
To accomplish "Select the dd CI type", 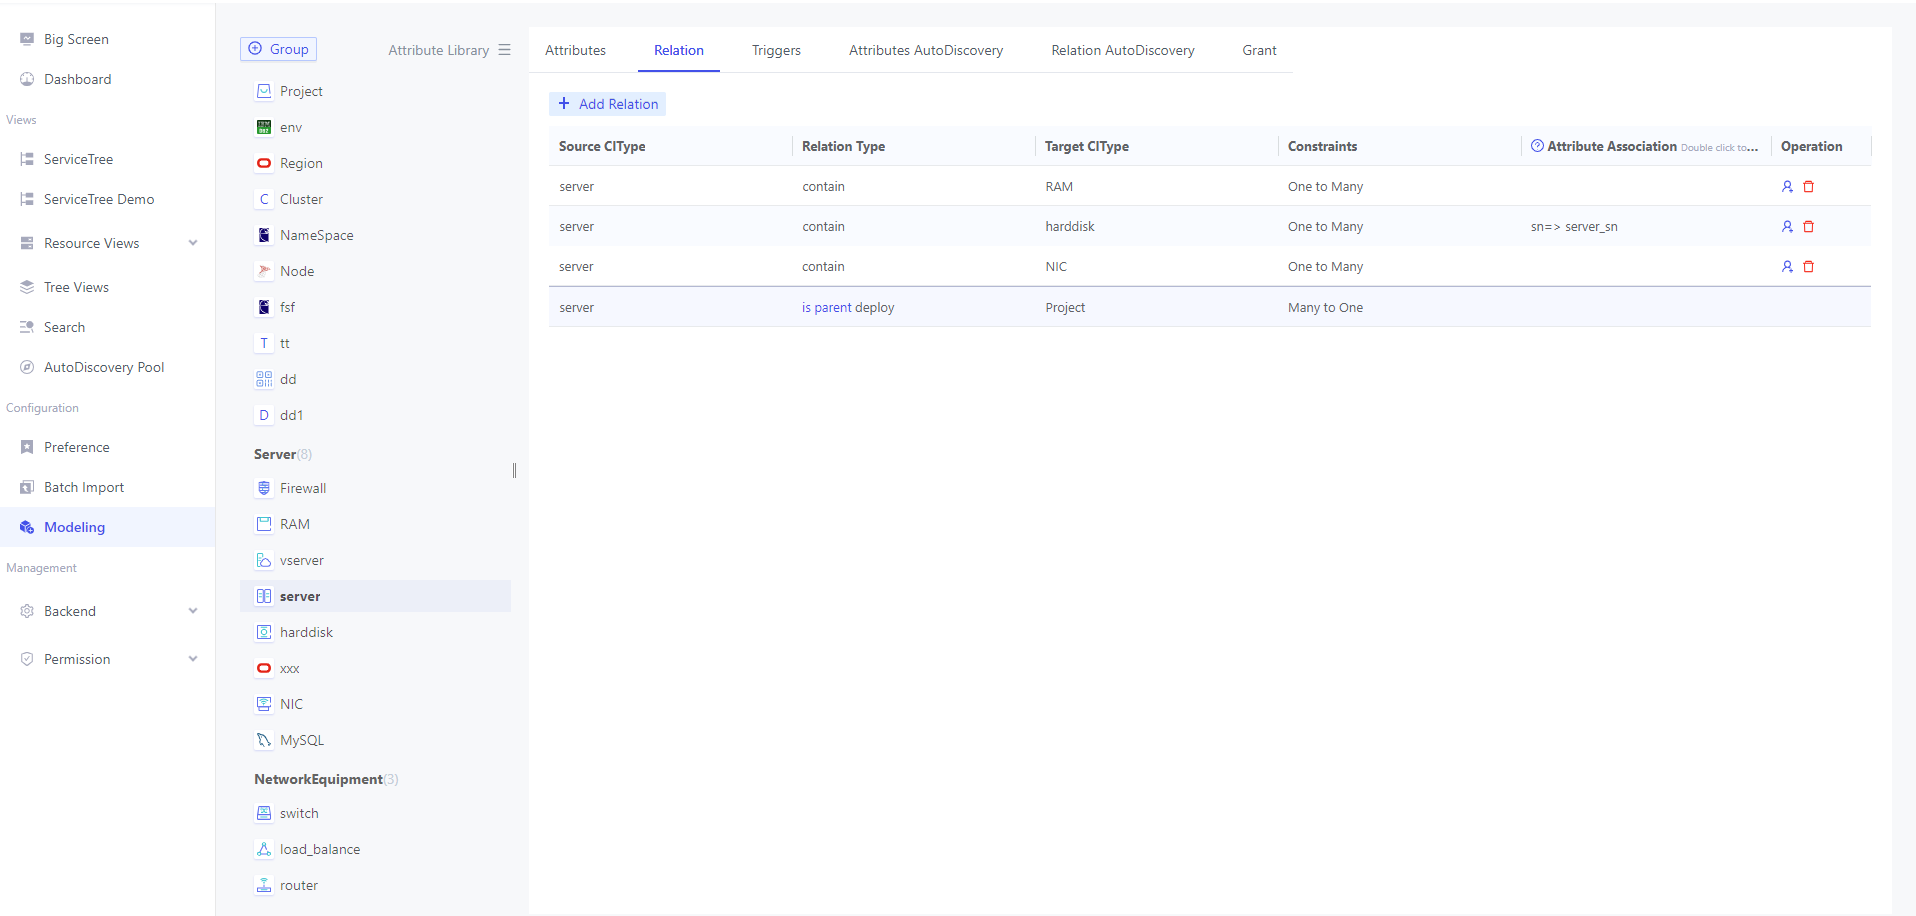I will [x=288, y=379].
